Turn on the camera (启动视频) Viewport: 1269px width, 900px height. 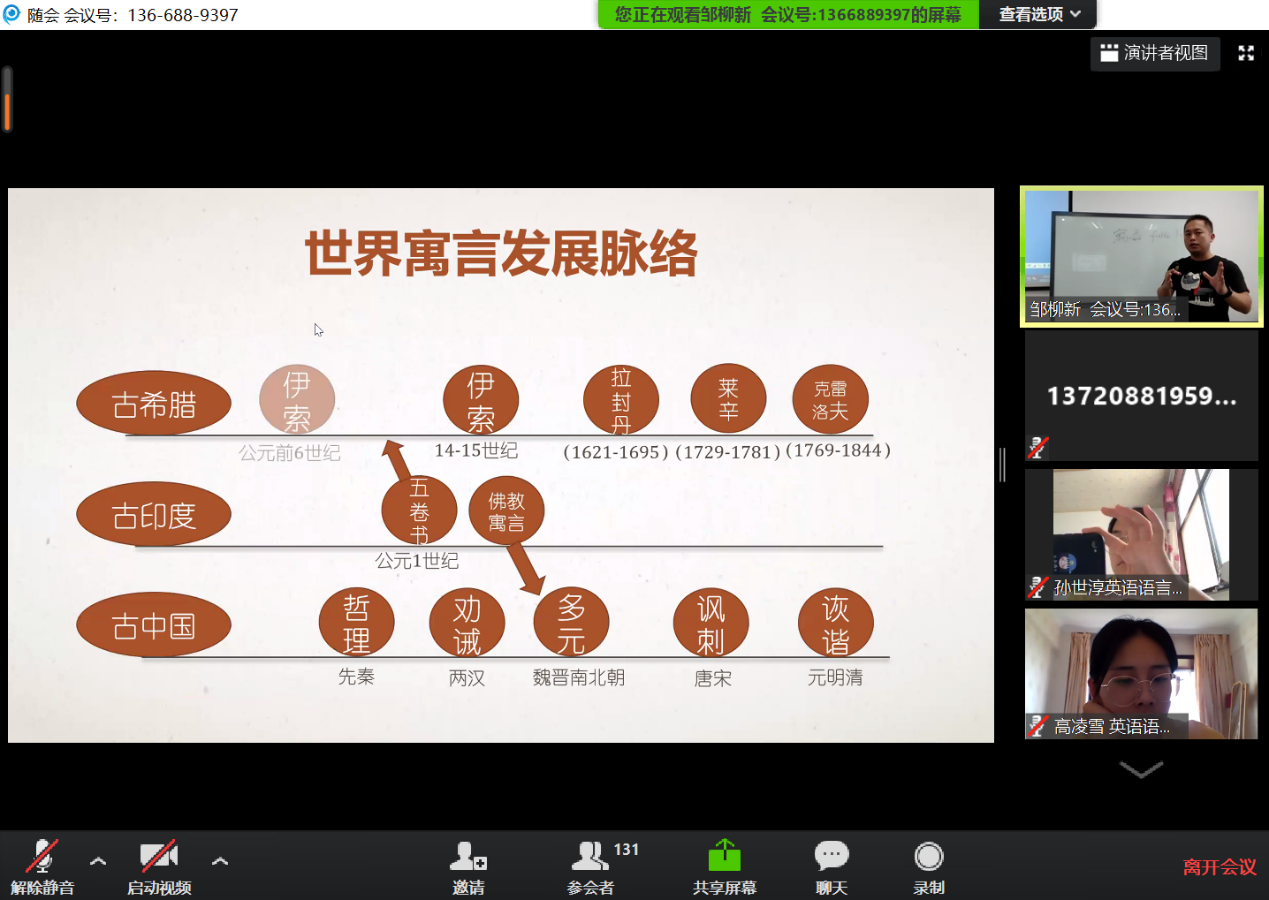click(159, 857)
